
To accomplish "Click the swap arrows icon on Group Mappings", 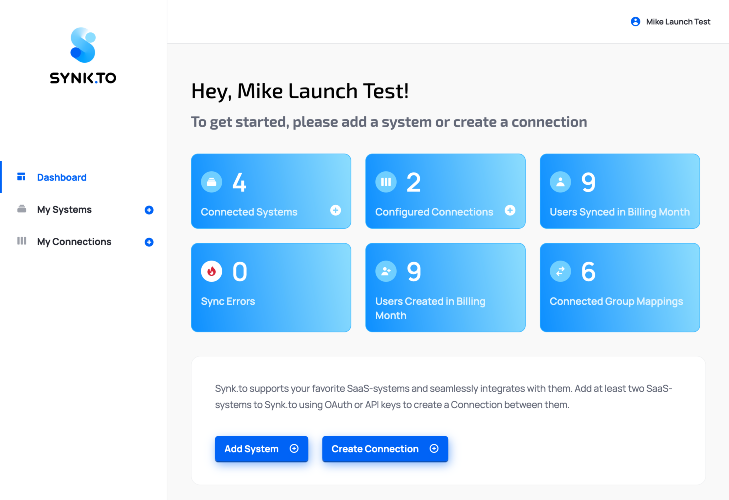I will pos(560,271).
